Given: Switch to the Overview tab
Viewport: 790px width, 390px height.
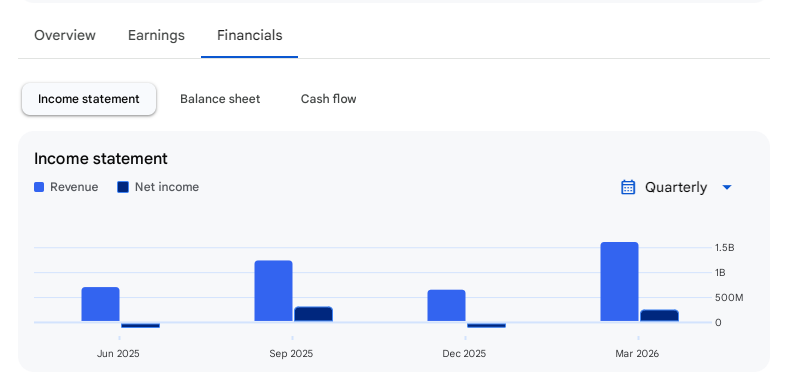Looking at the screenshot, I should click(x=64, y=35).
